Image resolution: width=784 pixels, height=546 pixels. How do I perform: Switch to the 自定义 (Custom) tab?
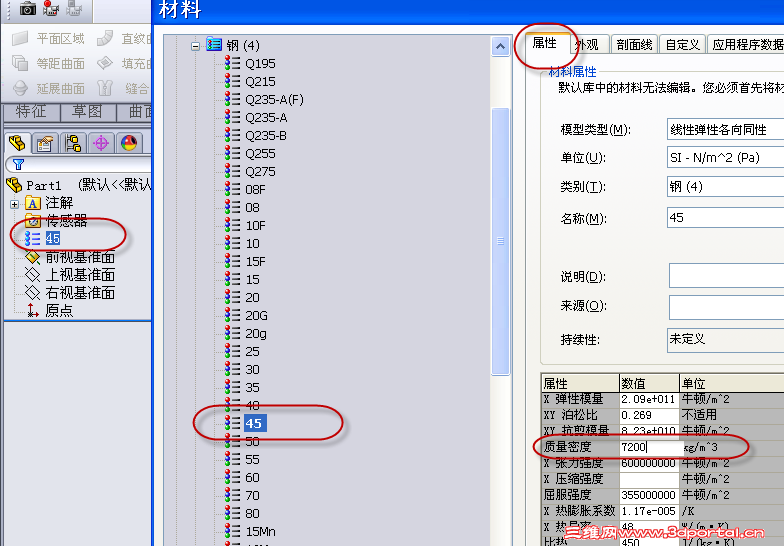682,45
